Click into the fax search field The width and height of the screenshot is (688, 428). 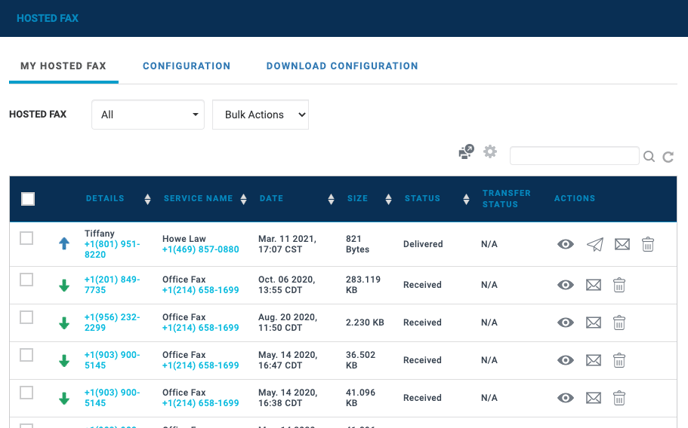[x=574, y=156]
